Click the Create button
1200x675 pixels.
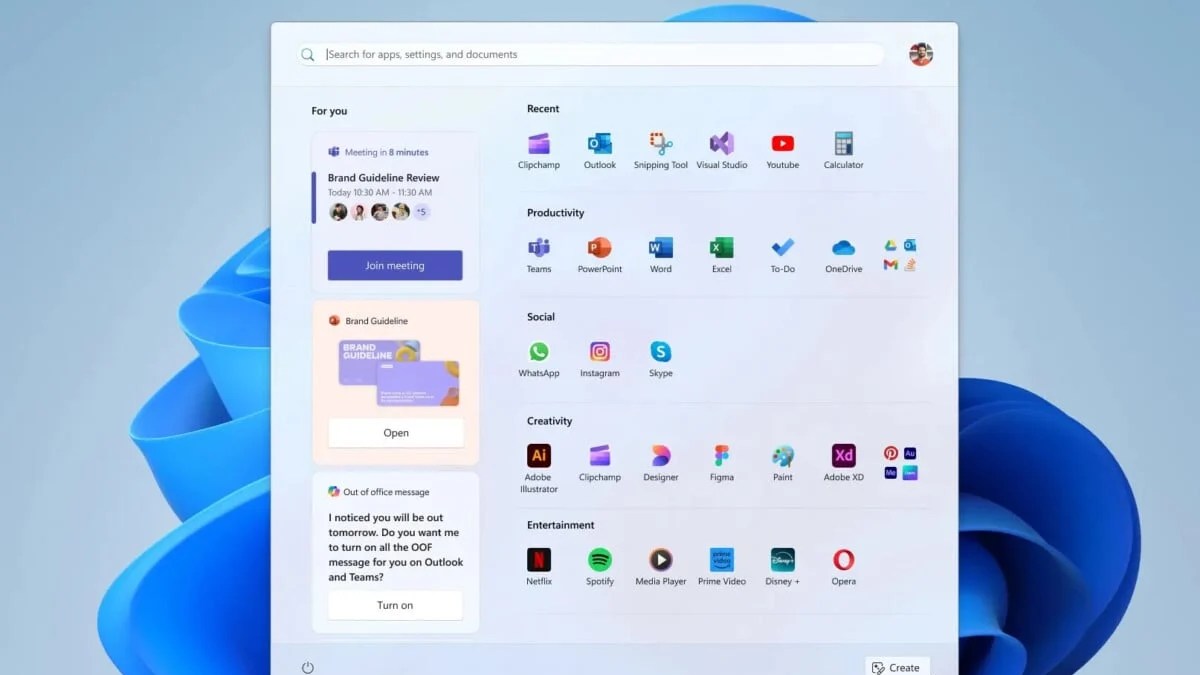click(x=897, y=667)
